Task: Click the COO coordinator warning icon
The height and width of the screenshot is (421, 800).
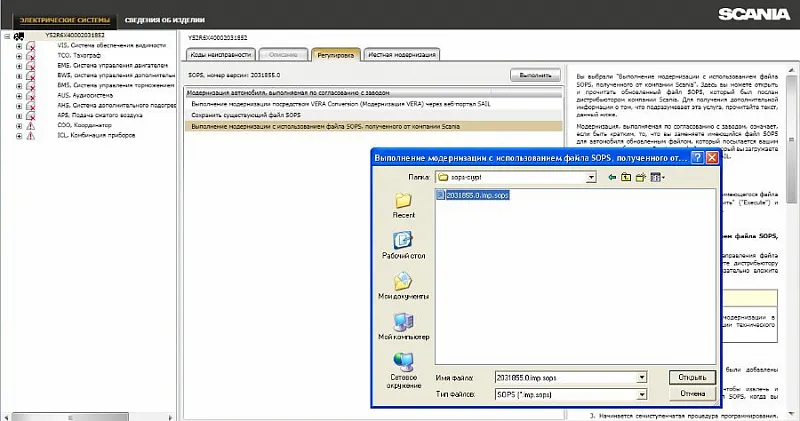Action: point(31,126)
